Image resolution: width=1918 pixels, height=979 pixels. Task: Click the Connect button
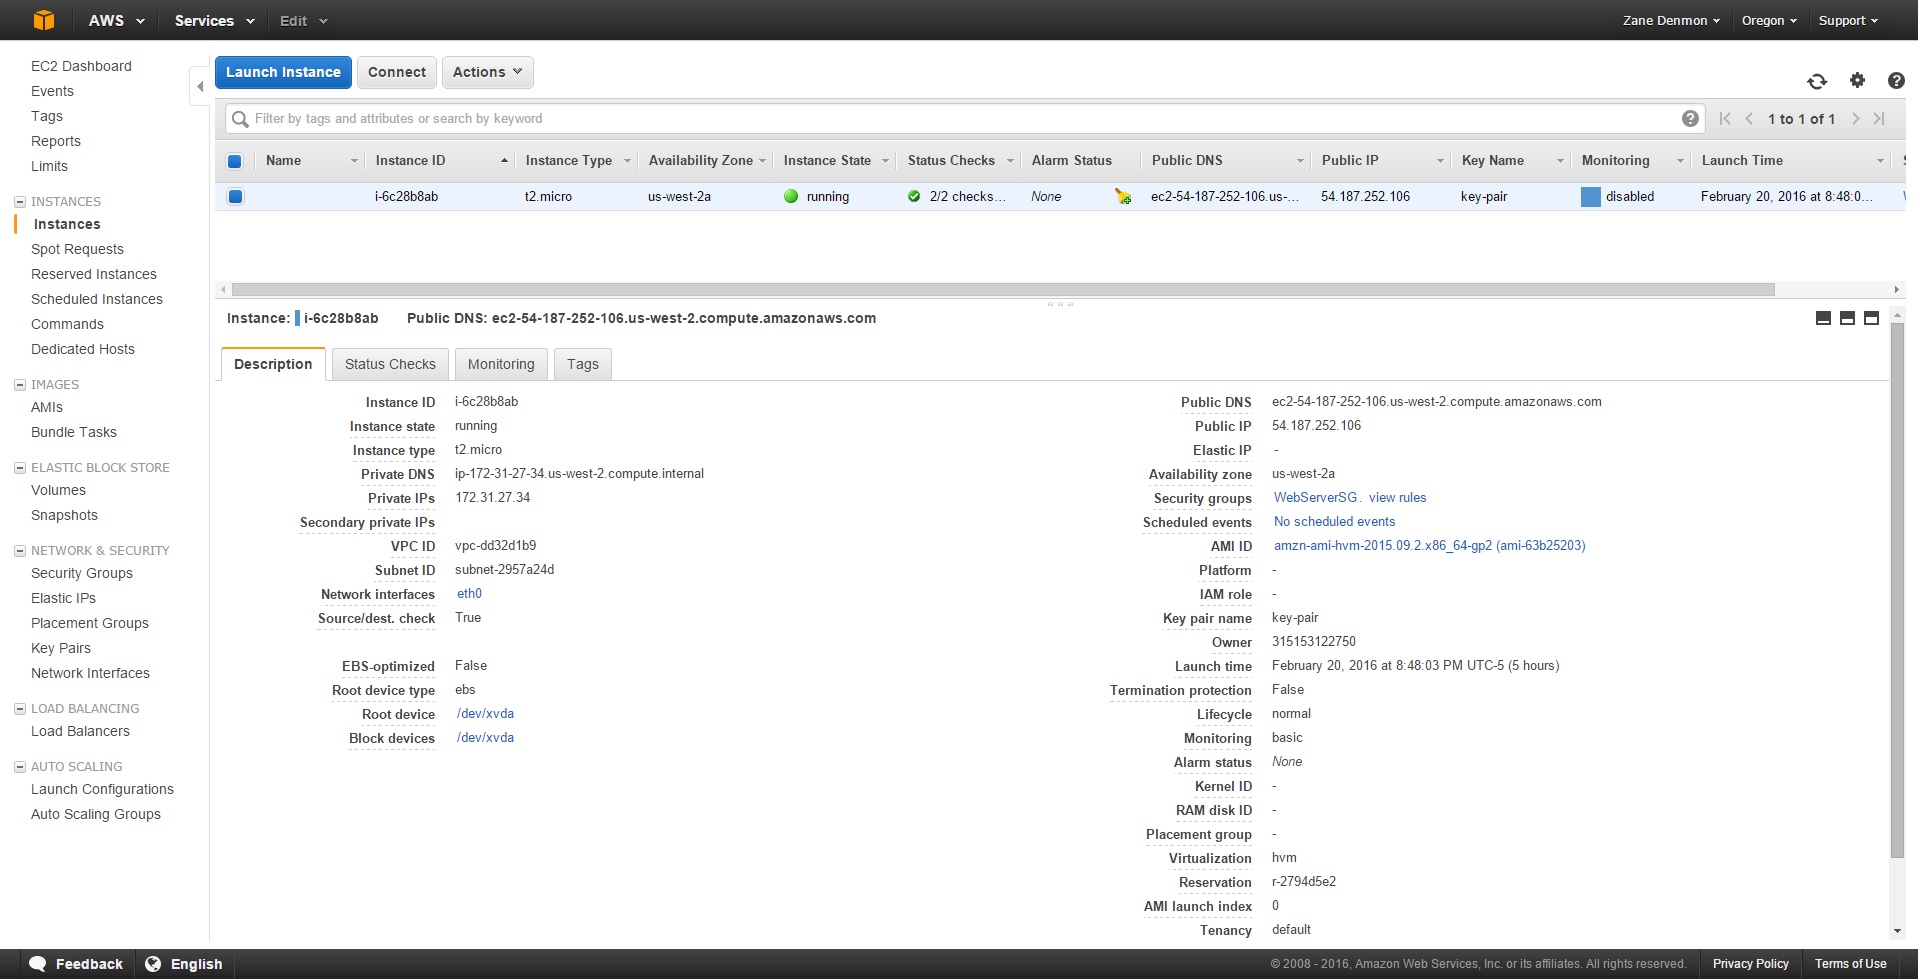coord(397,72)
